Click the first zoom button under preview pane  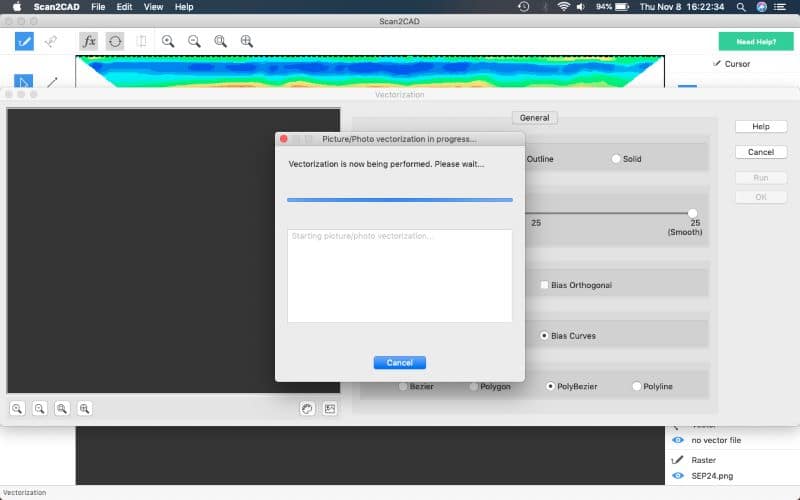[x=18, y=408]
